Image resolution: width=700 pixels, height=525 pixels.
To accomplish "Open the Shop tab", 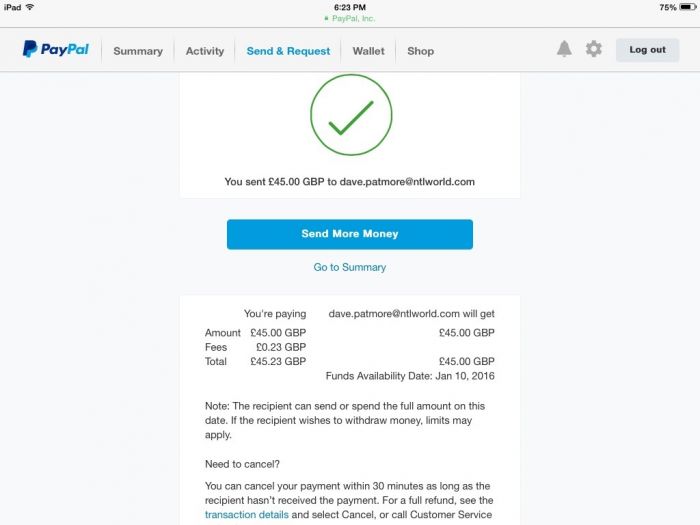I will pyautogui.click(x=421, y=51).
